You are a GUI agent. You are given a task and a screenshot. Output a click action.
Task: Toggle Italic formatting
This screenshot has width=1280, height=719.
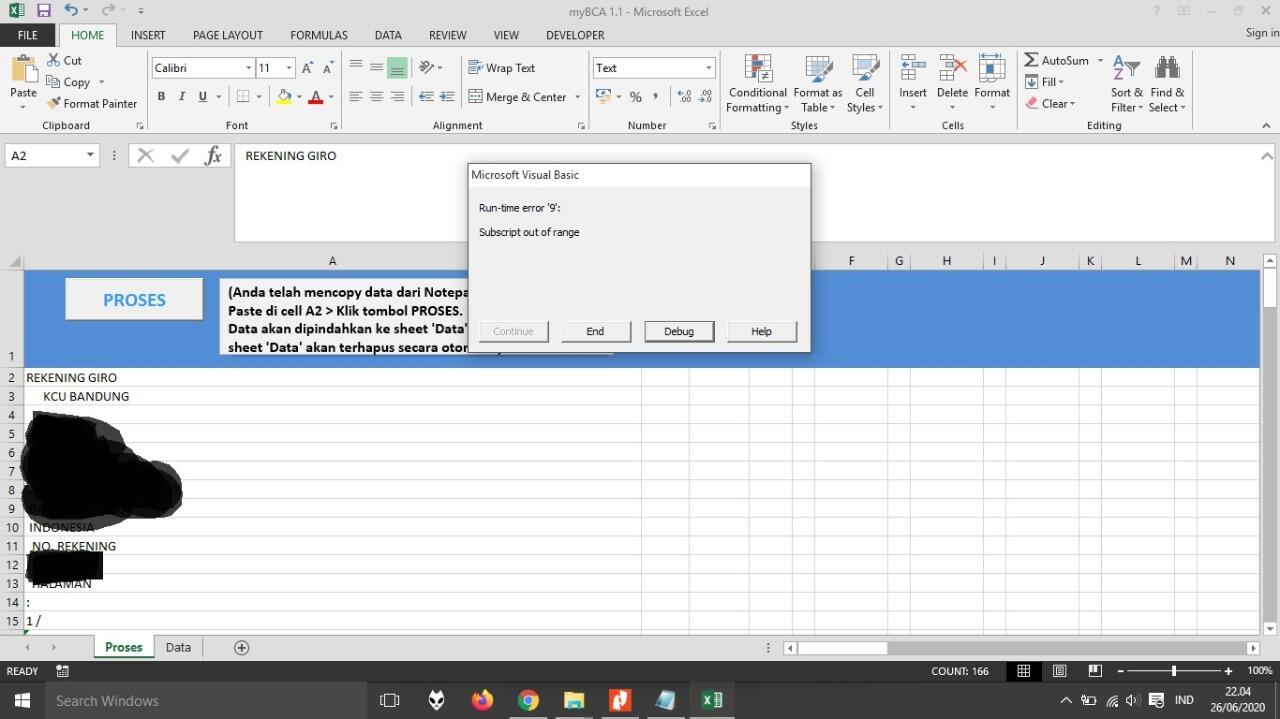182,97
